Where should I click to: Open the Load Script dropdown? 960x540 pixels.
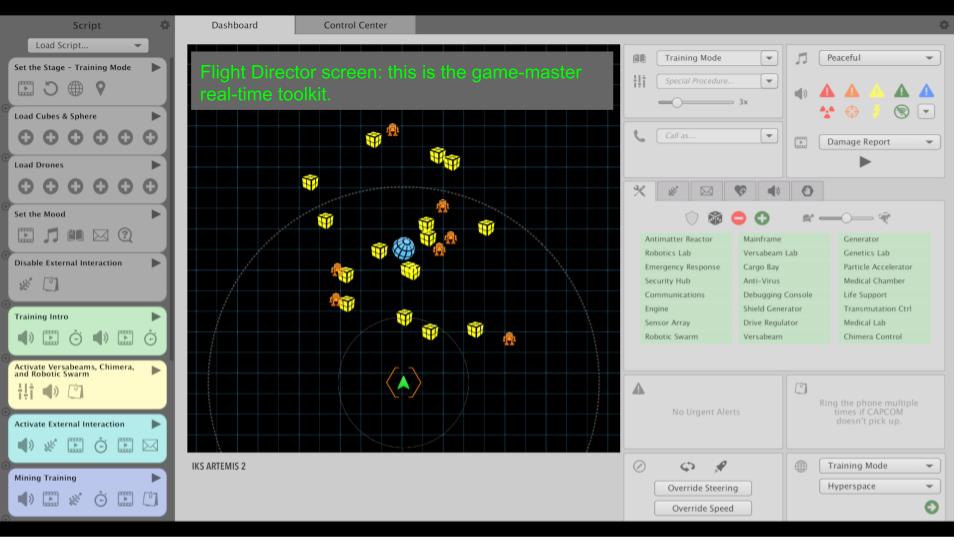88,45
